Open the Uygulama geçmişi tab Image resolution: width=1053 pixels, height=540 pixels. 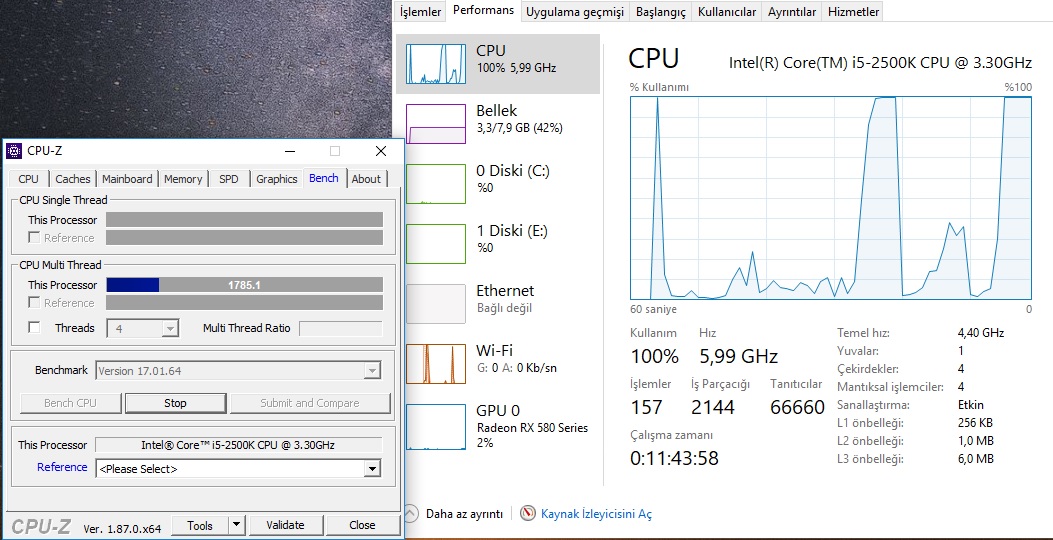coord(575,12)
